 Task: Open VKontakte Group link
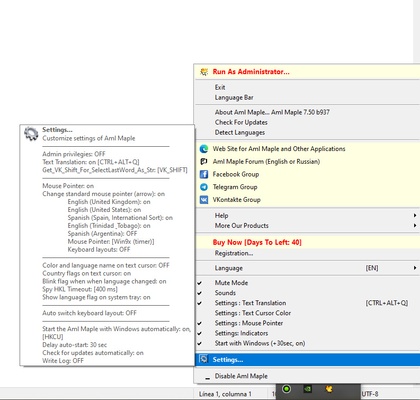coord(237,200)
